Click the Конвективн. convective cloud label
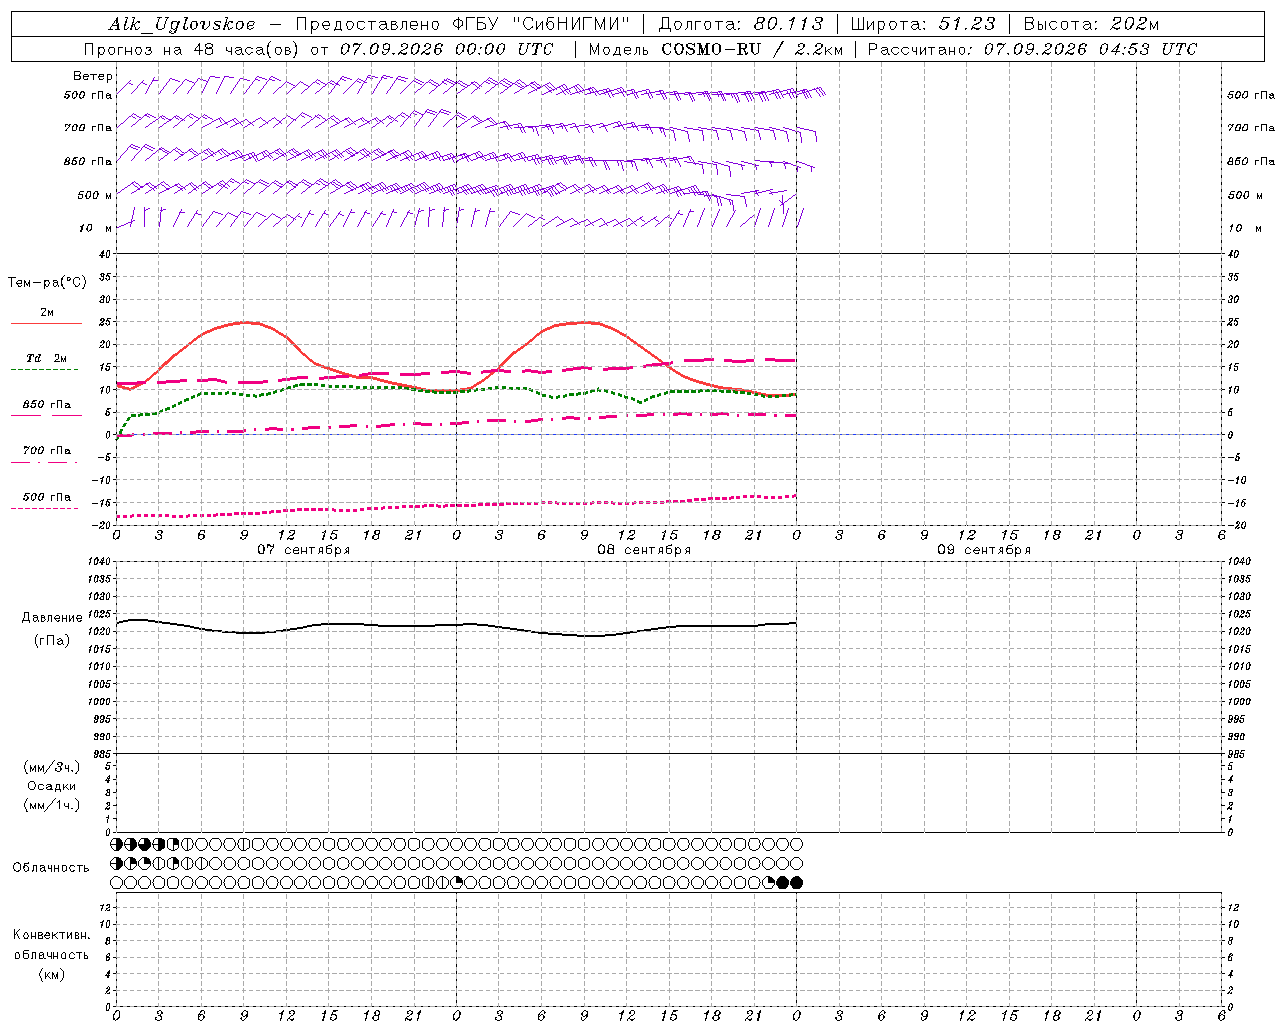The image size is (1280, 1024). click(51, 935)
